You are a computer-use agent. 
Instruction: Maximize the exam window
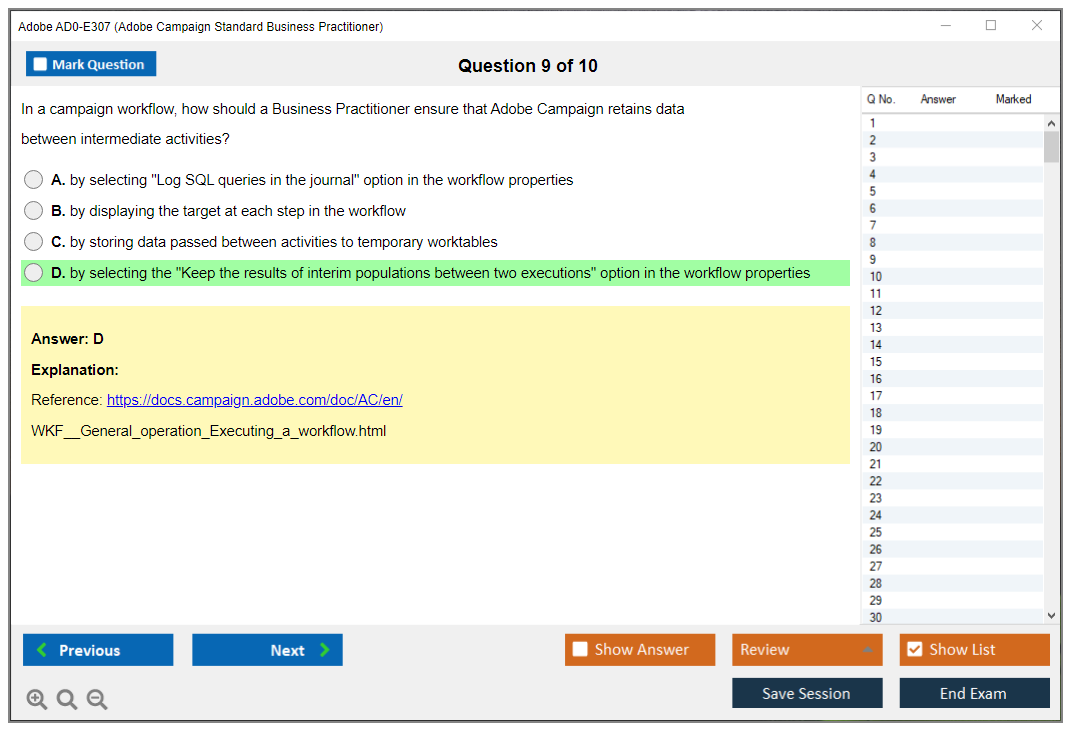point(991,26)
